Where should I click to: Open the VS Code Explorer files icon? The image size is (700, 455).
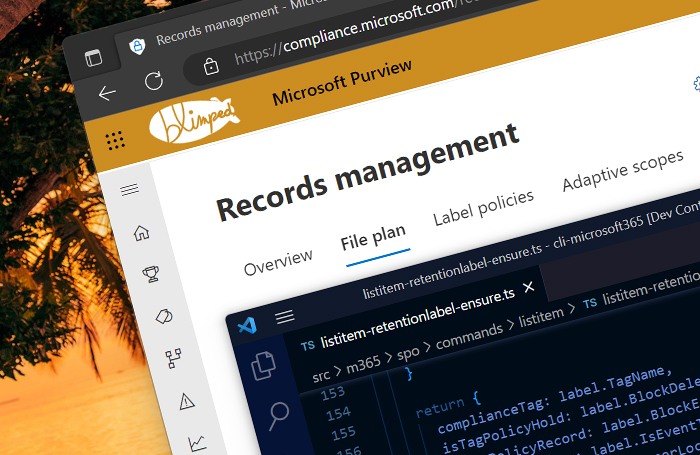(x=263, y=366)
